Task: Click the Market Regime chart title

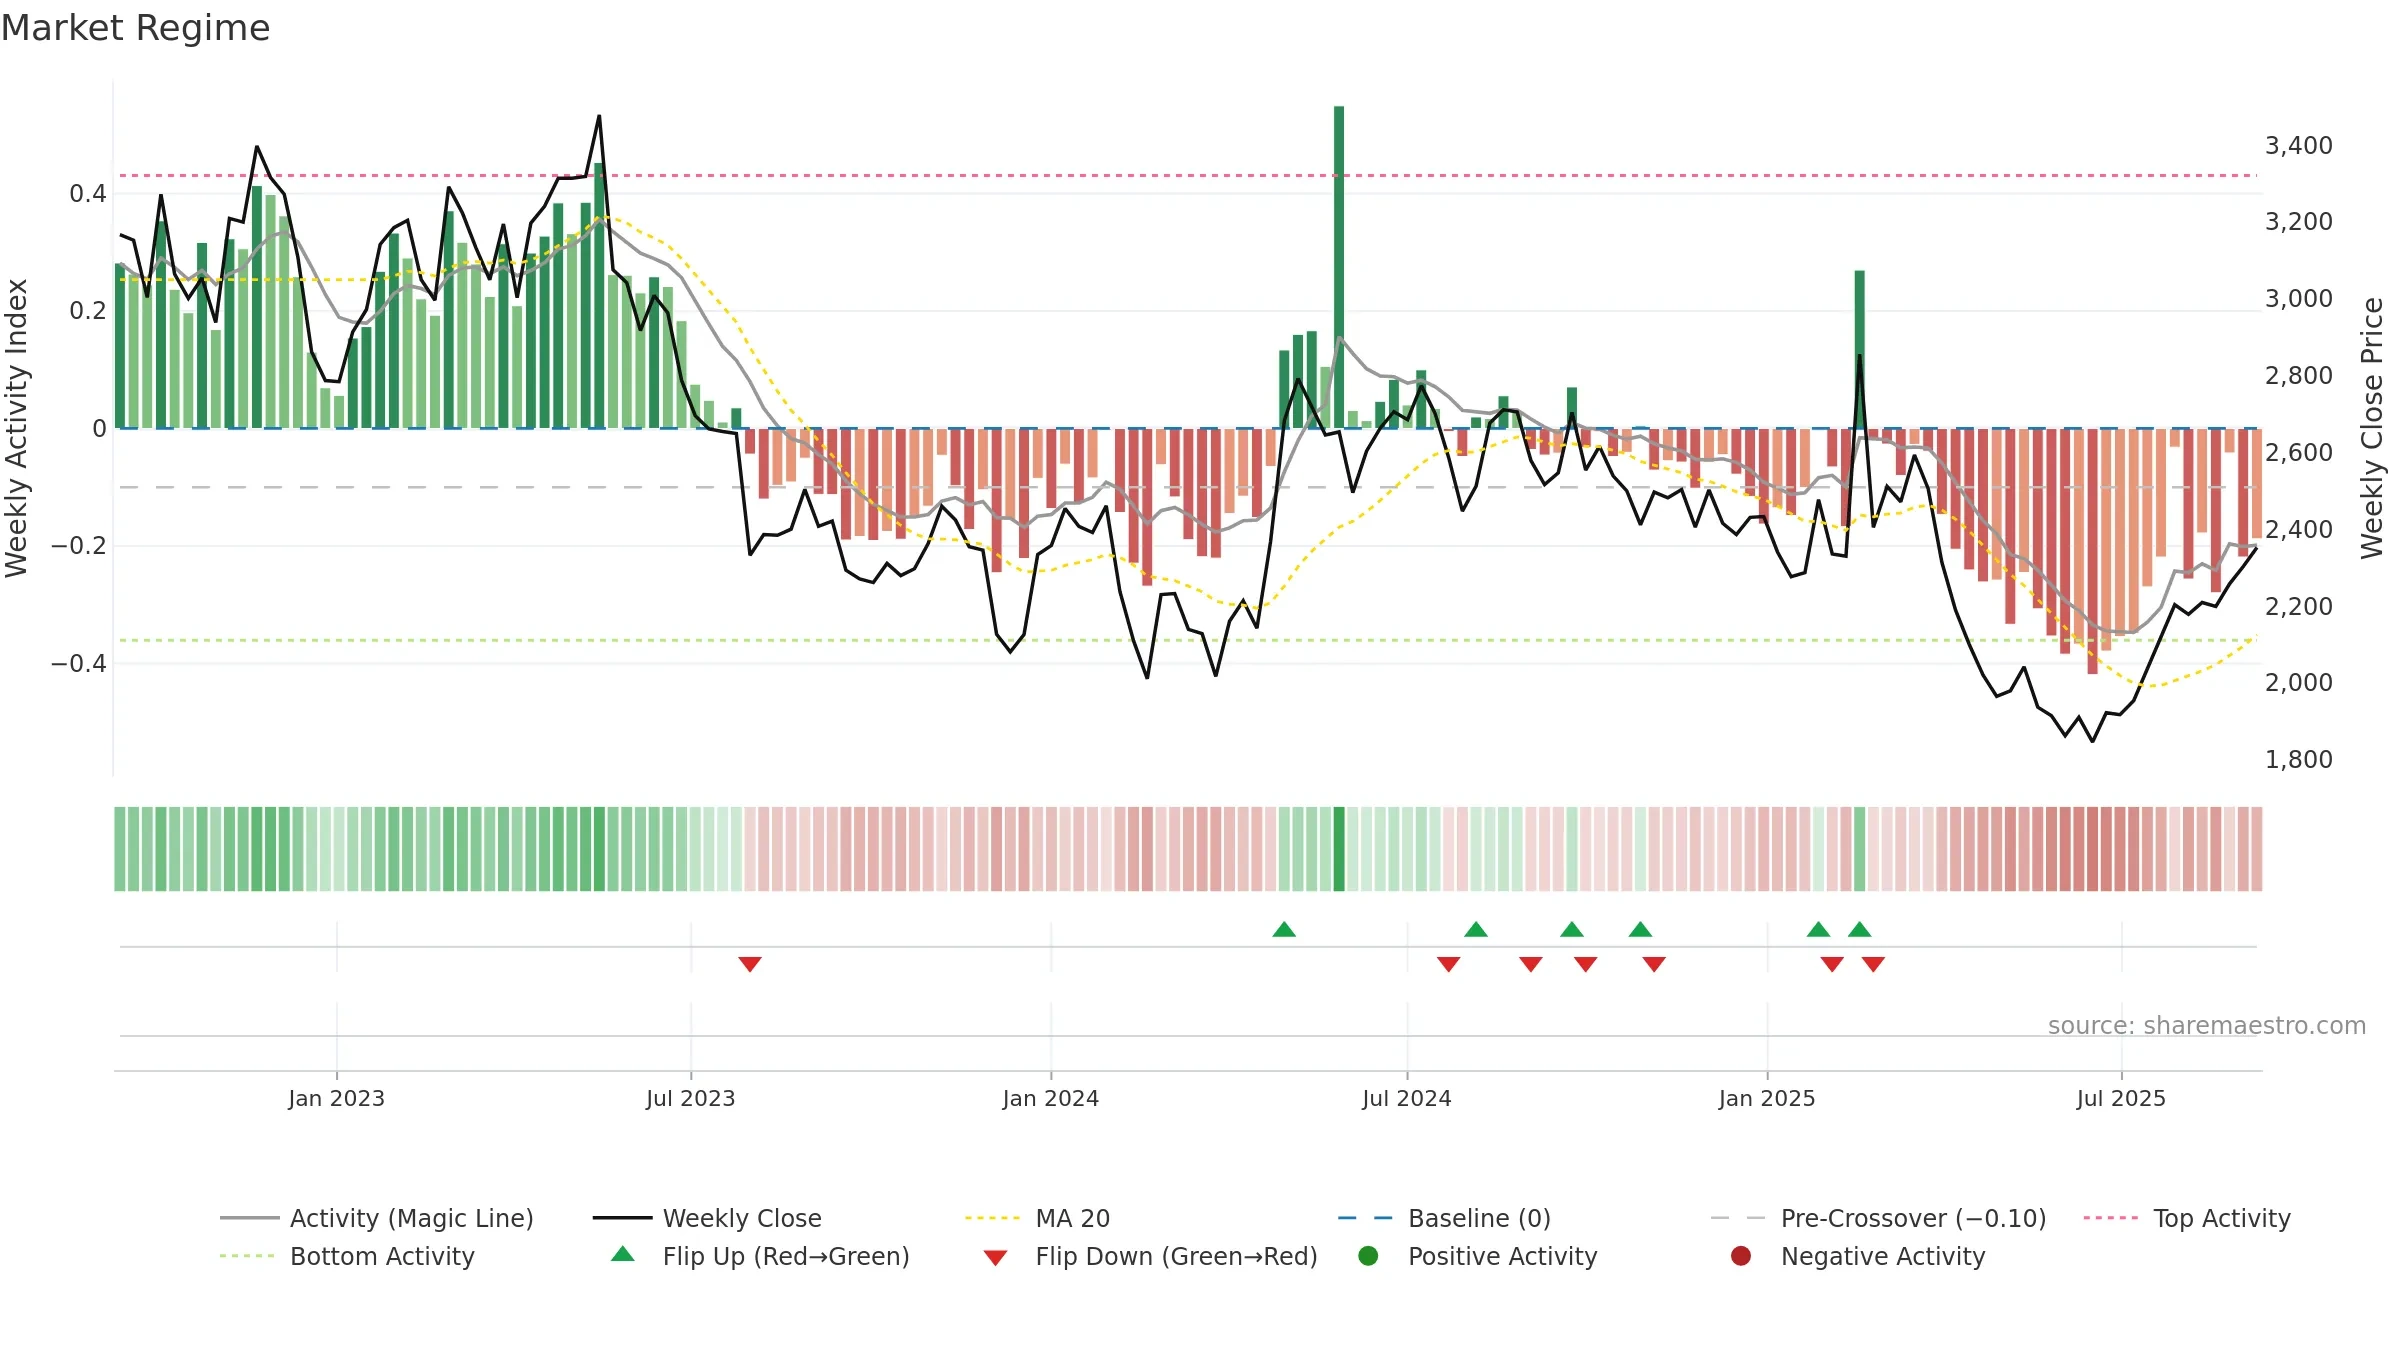Action: pyautogui.click(x=135, y=28)
